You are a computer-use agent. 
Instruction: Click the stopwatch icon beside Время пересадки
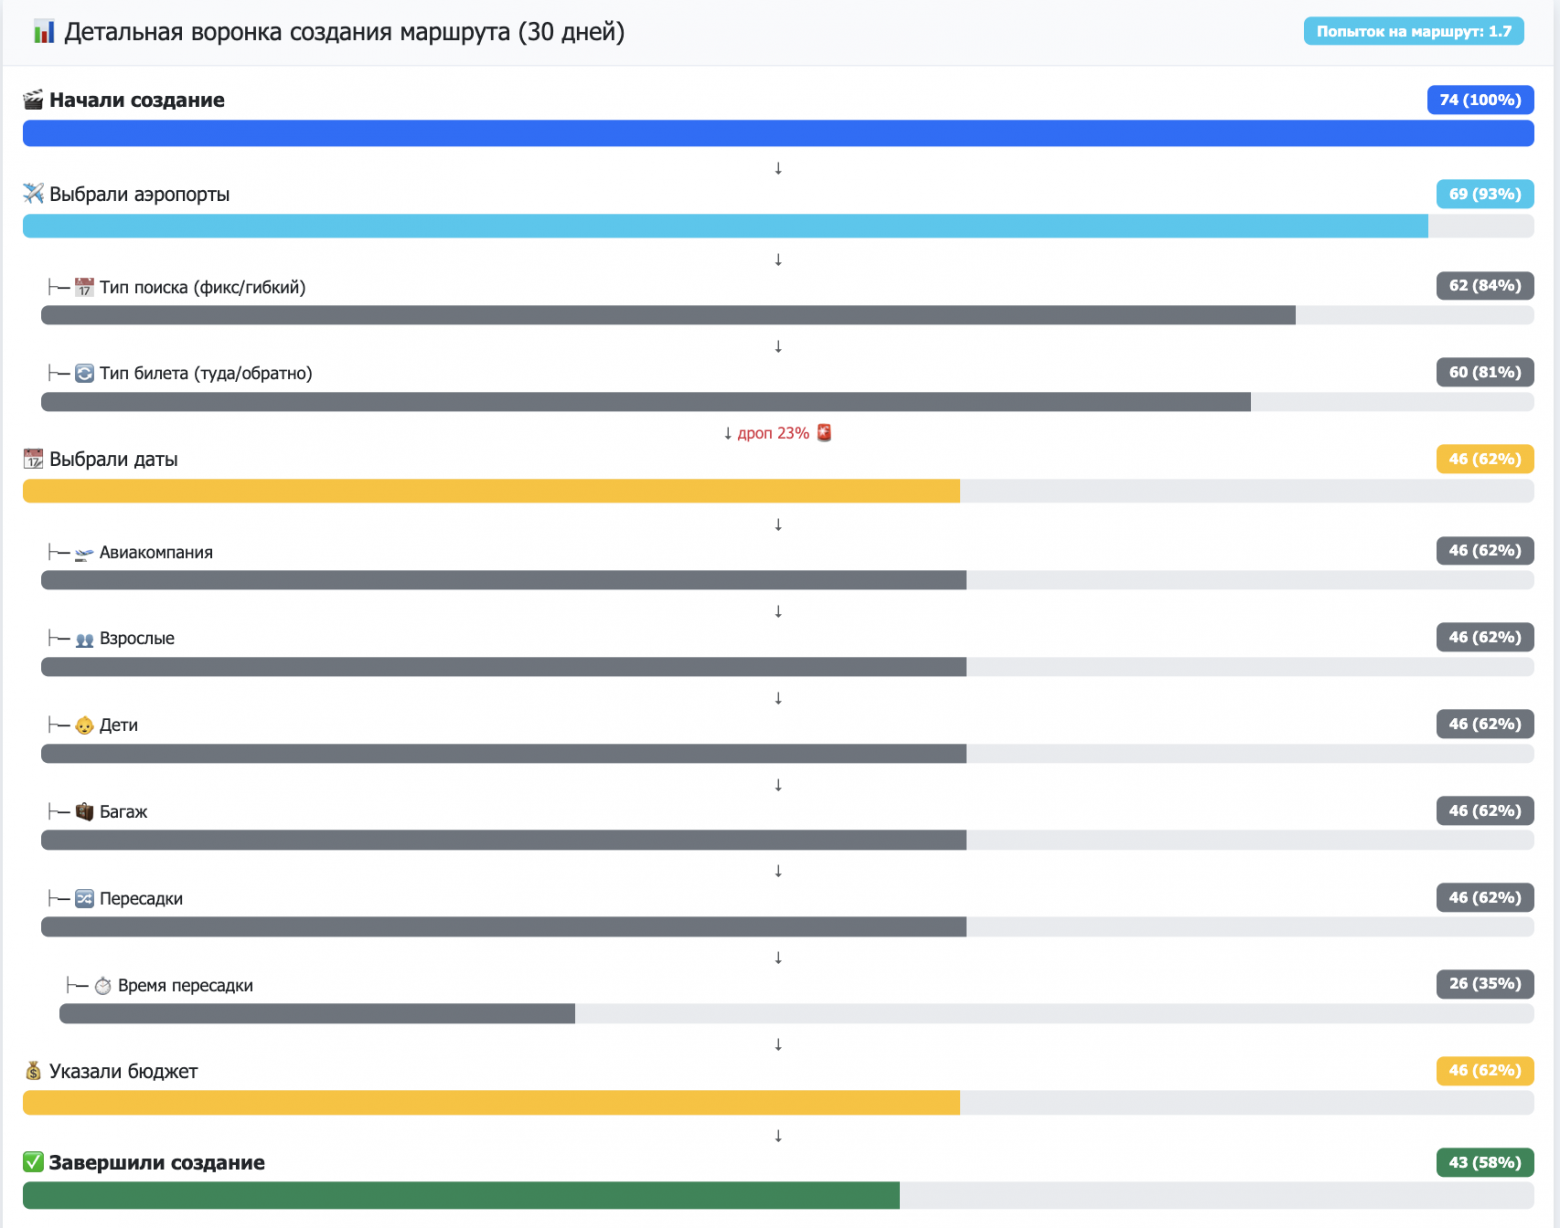point(103,986)
